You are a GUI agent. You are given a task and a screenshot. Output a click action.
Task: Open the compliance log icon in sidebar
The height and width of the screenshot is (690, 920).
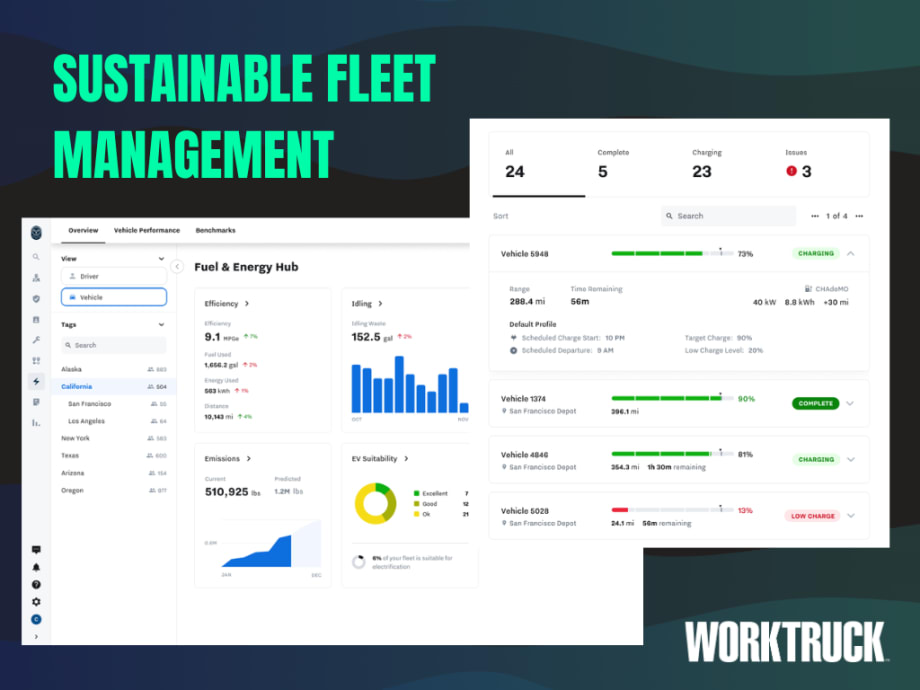pos(36,320)
